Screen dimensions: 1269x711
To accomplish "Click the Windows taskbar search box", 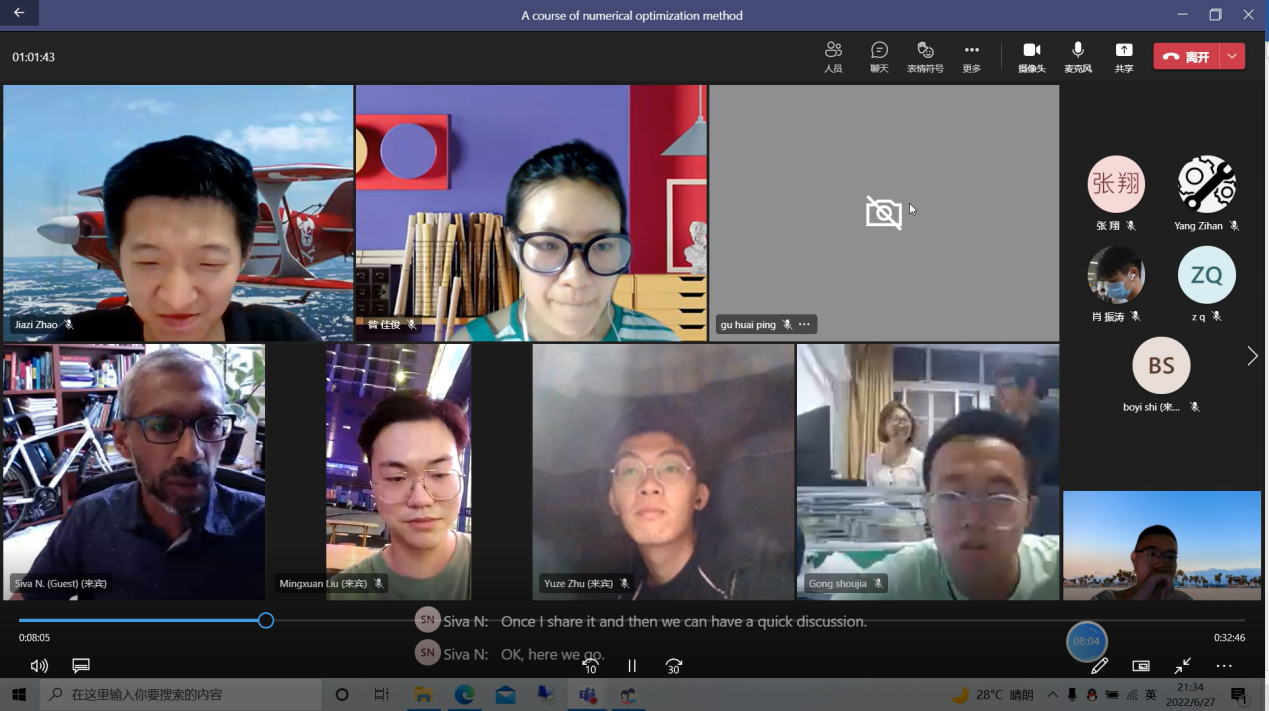I will click(x=180, y=694).
